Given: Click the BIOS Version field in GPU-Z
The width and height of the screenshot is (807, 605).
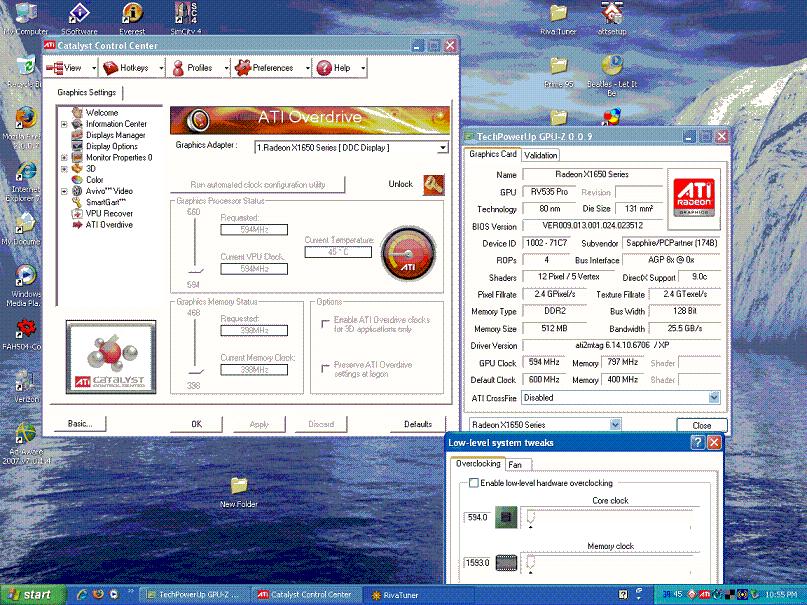Looking at the screenshot, I should point(592,226).
